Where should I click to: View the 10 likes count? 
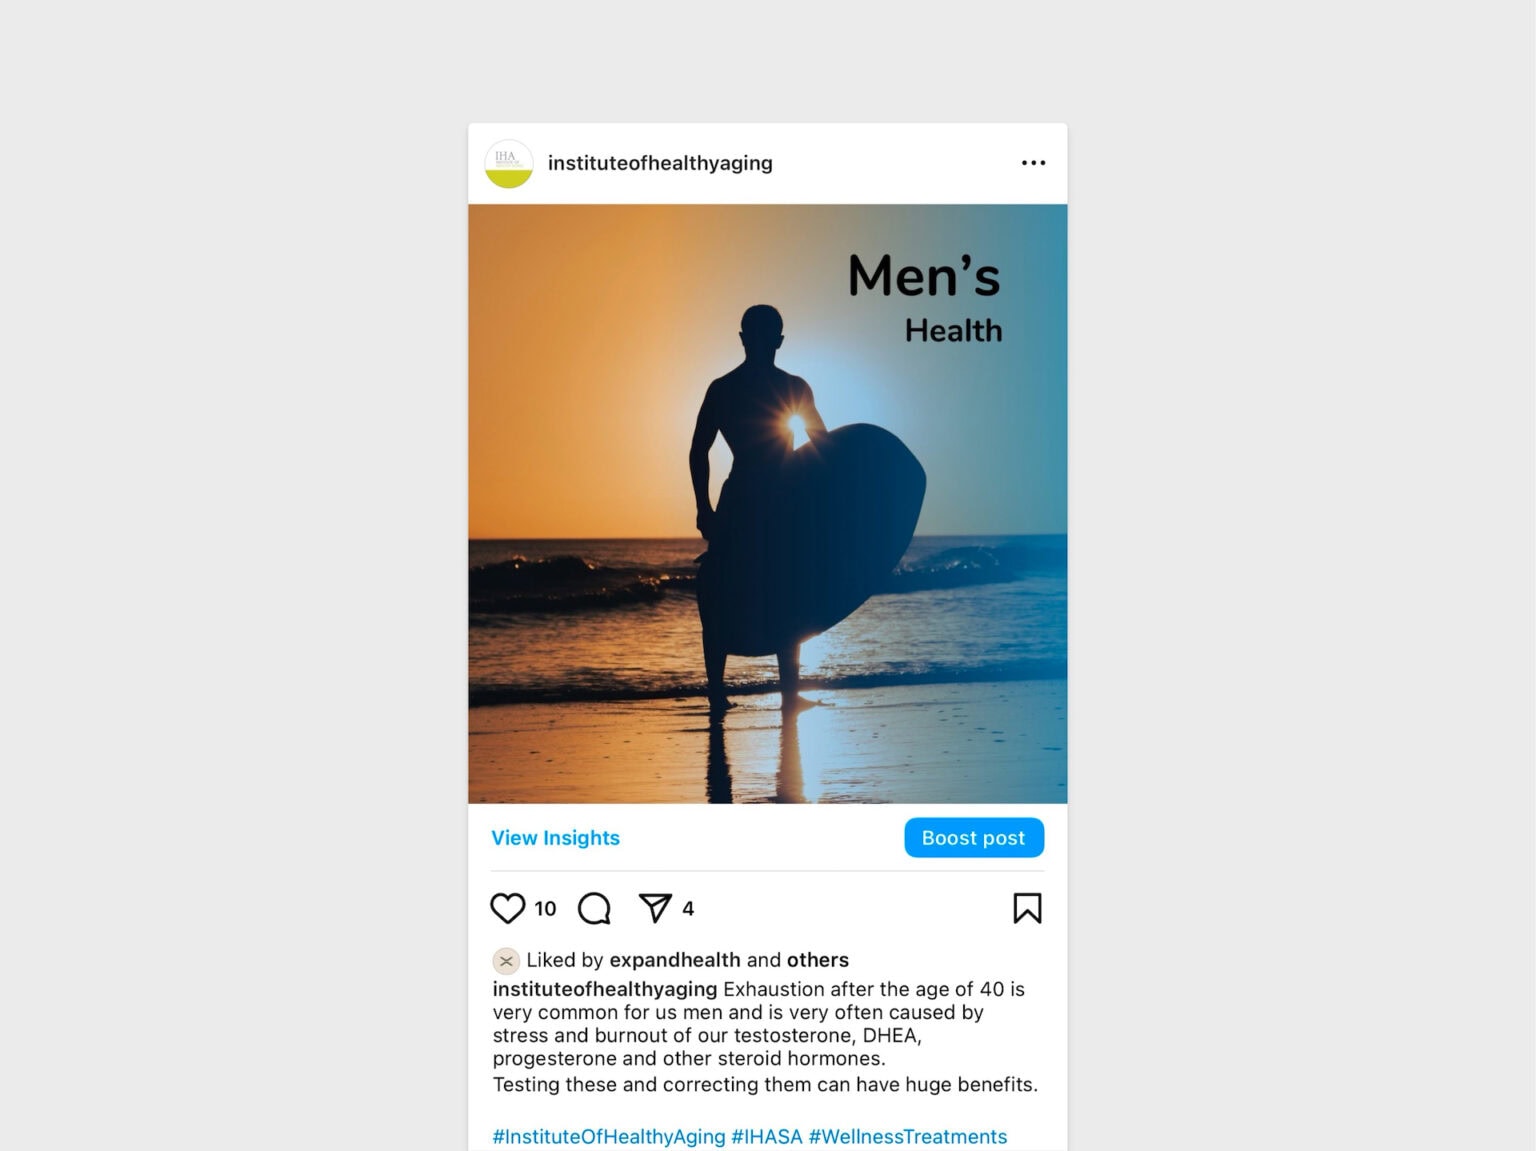(x=545, y=908)
